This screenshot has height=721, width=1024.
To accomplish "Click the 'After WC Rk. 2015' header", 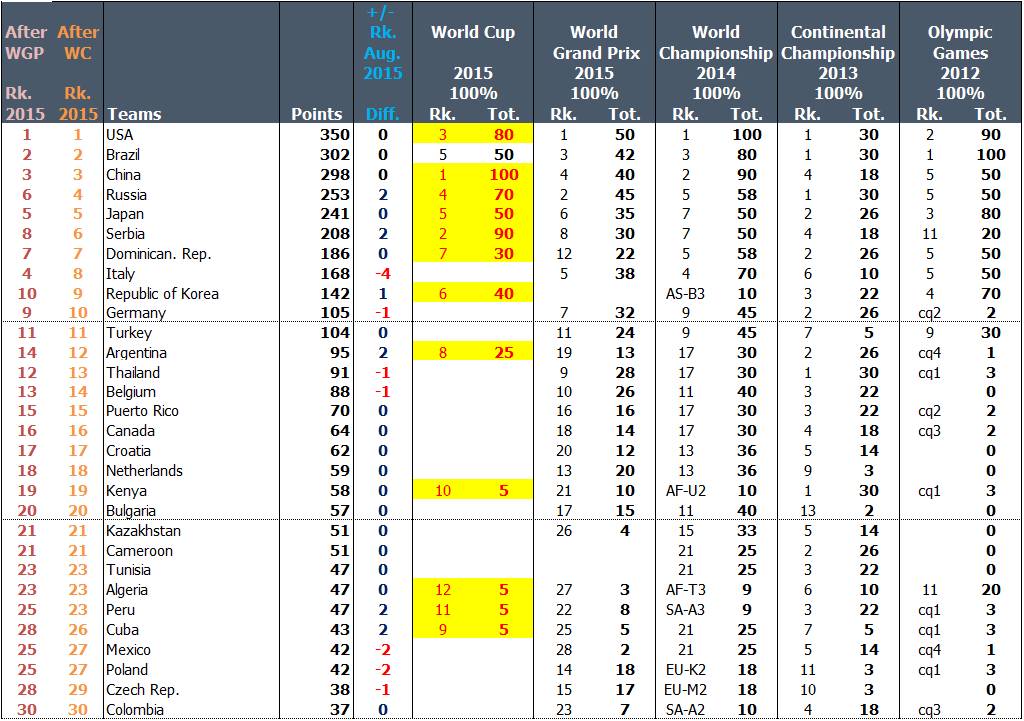I will coord(78,72).
